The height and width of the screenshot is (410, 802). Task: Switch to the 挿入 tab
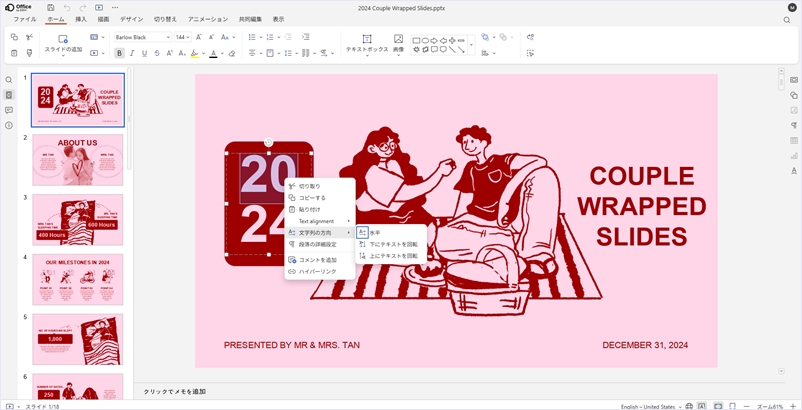pyautogui.click(x=81, y=19)
